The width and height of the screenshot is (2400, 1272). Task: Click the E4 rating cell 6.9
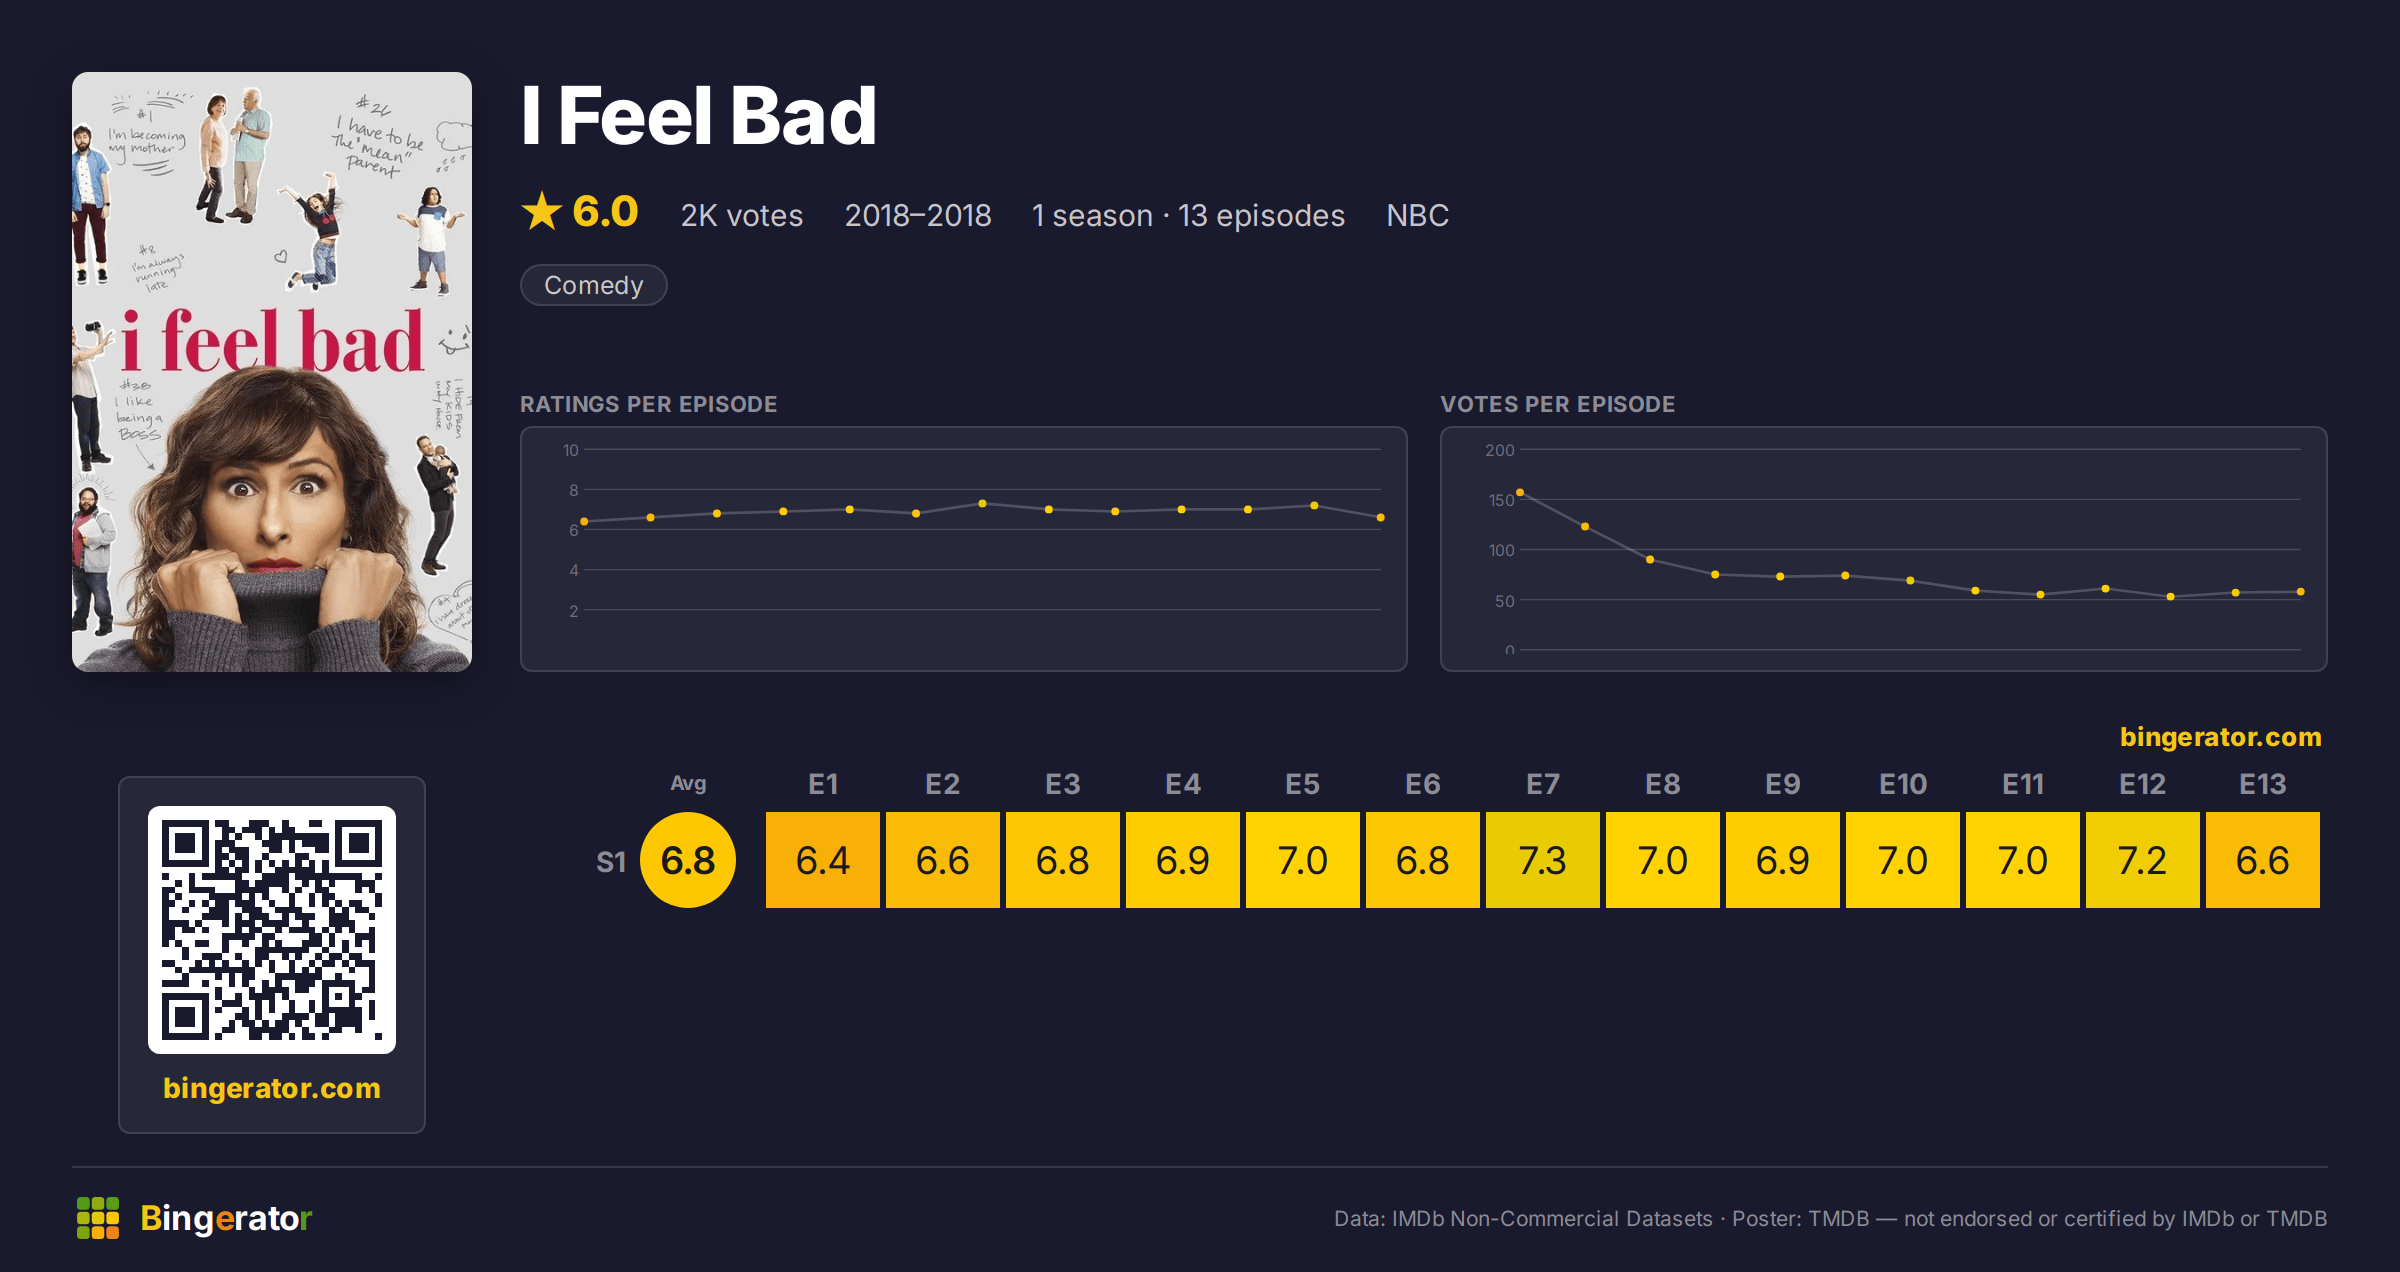(x=1183, y=860)
